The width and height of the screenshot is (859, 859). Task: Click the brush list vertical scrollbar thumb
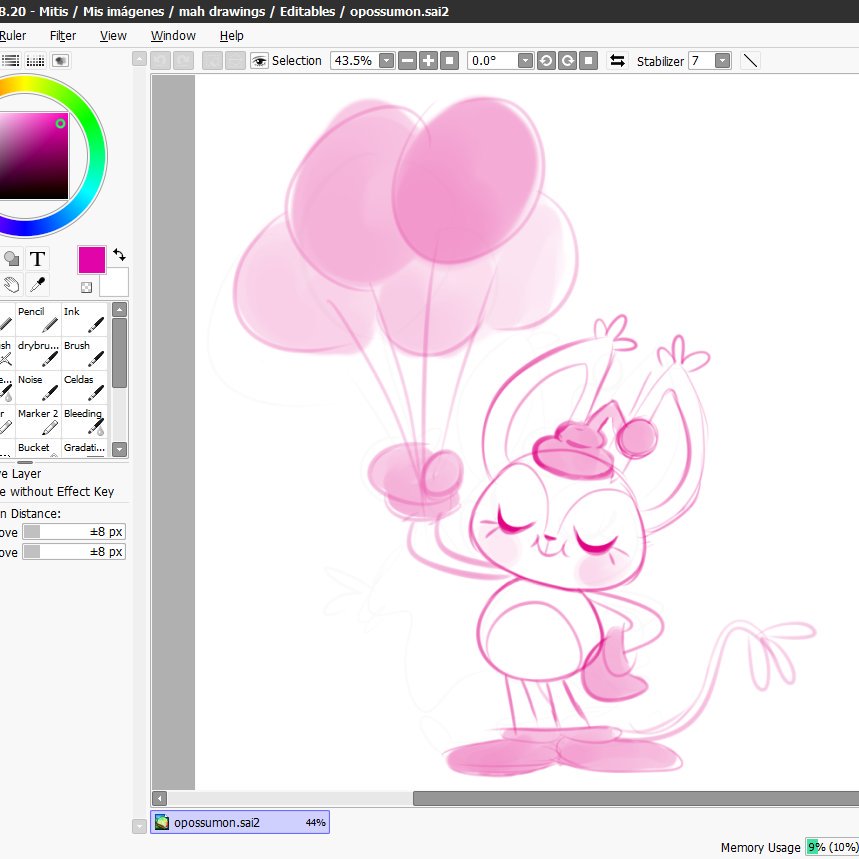coord(119,353)
